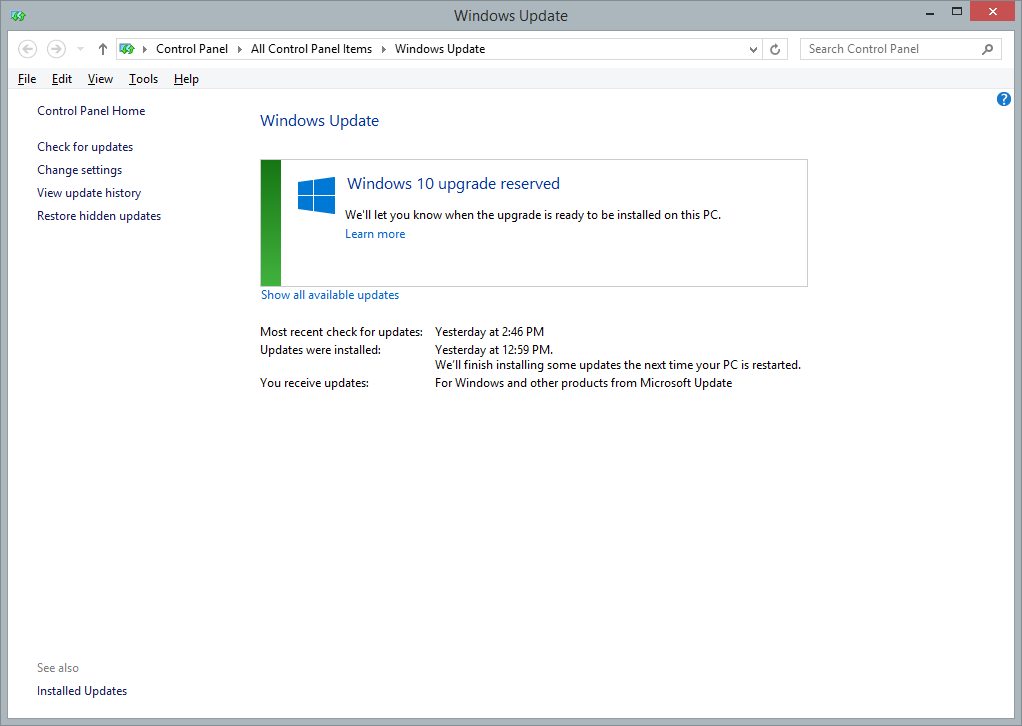Viewport: 1022px width, 726px height.
Task: Open Learn more about Windows 10 upgrade
Action: click(x=375, y=234)
